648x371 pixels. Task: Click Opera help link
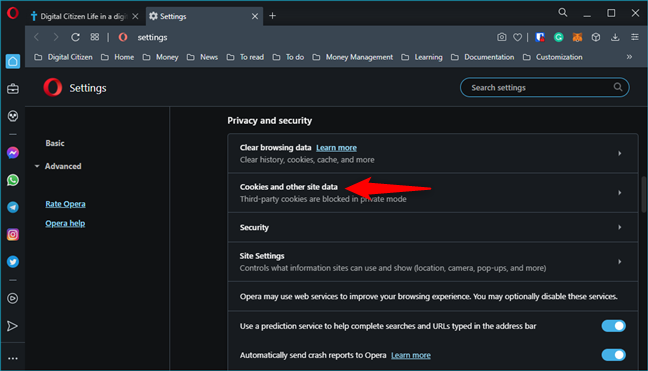pyautogui.click(x=65, y=223)
